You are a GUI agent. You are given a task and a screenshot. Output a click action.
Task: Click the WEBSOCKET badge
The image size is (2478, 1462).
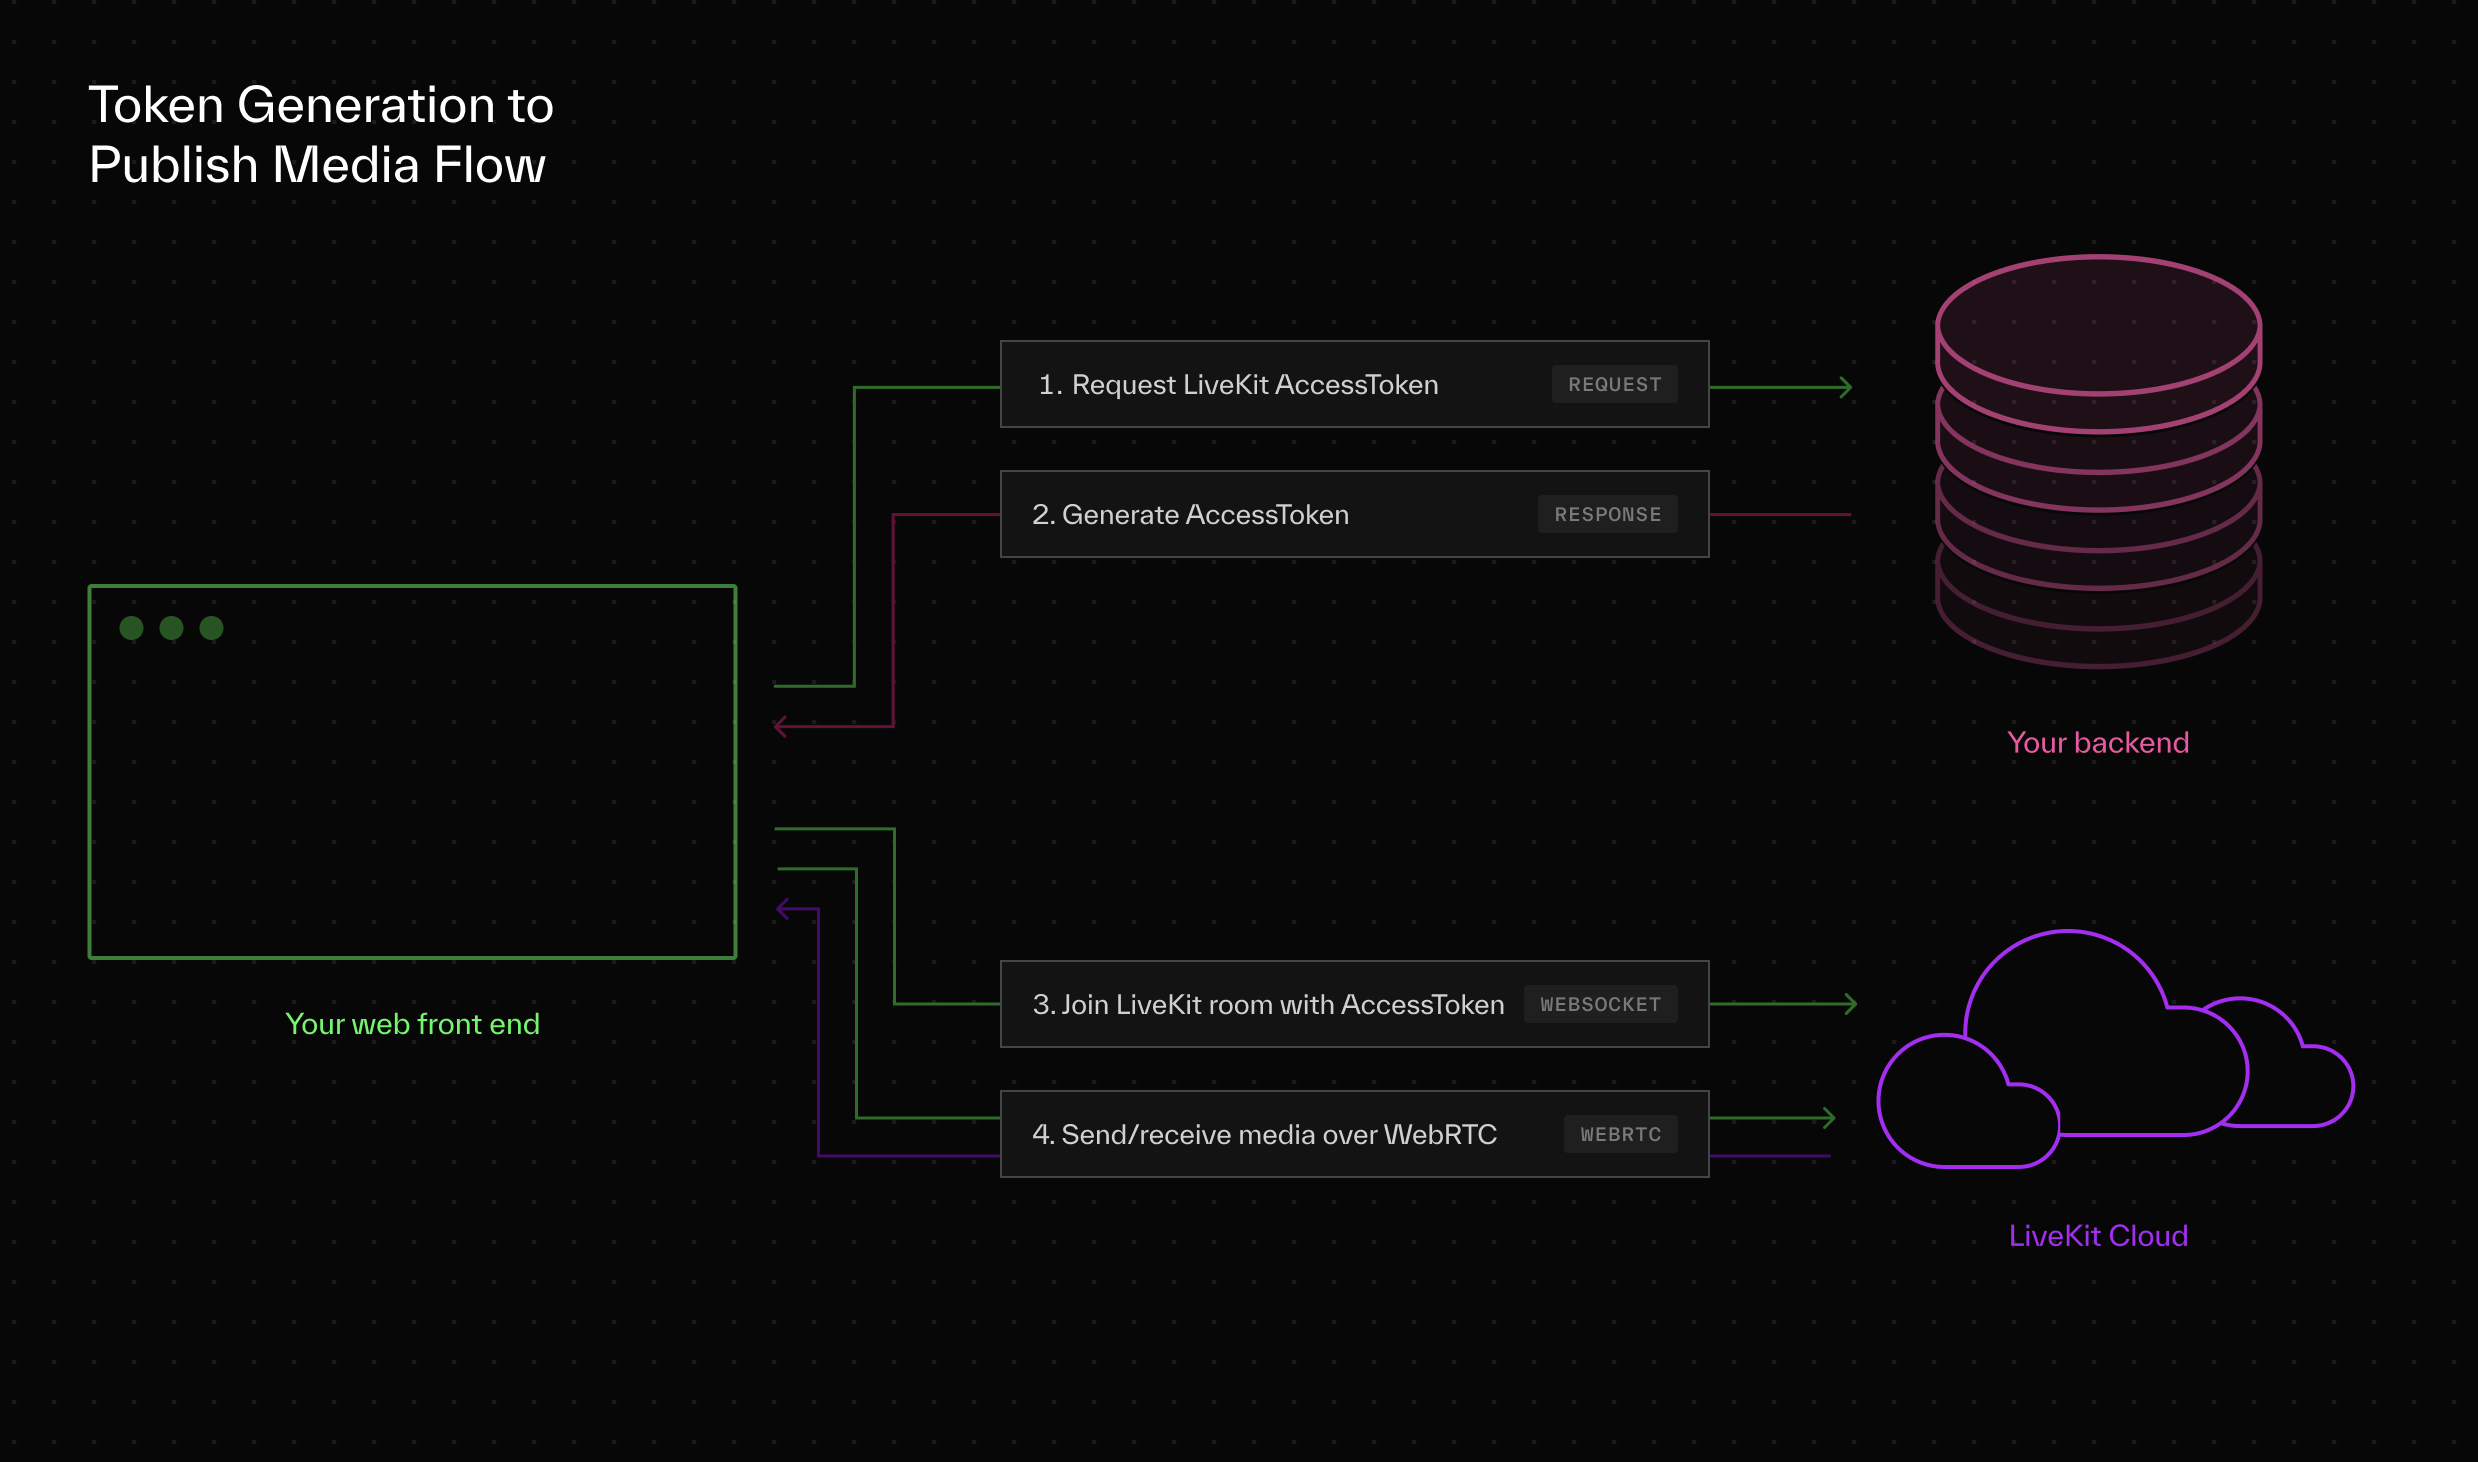coord(1600,1005)
